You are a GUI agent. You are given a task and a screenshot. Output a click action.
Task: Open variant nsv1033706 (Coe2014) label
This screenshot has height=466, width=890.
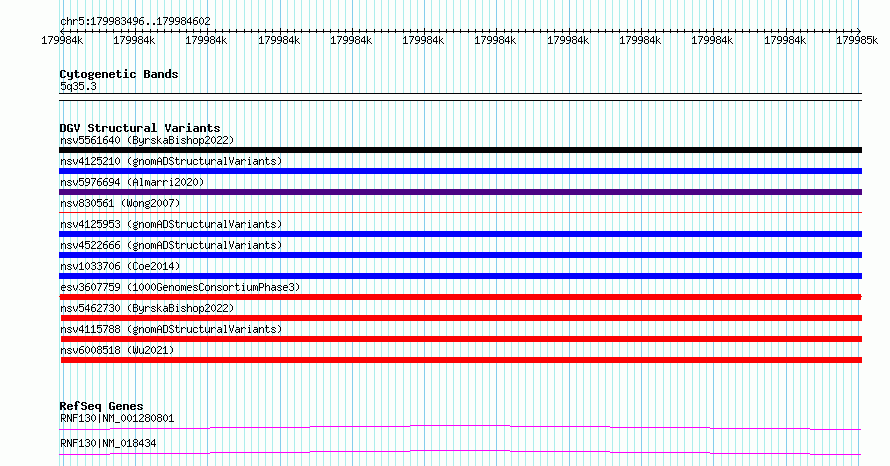tap(120, 266)
